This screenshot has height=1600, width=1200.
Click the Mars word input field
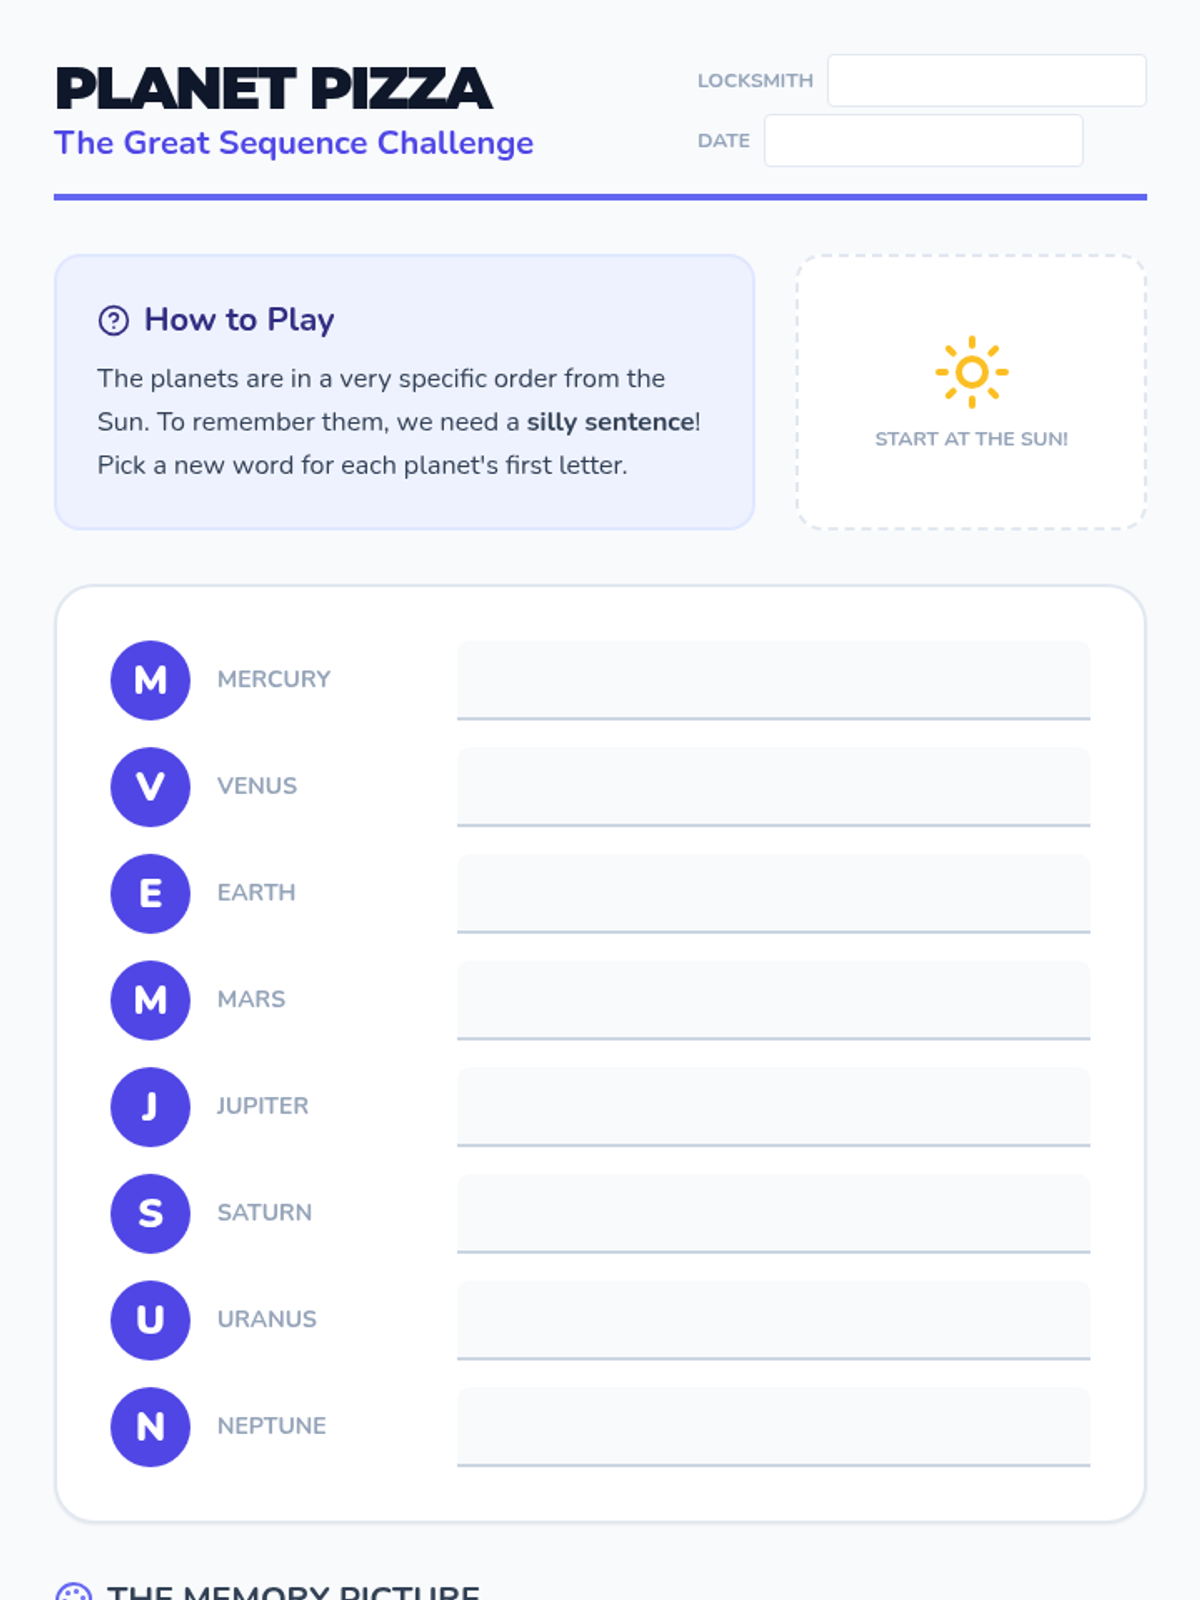773,1000
